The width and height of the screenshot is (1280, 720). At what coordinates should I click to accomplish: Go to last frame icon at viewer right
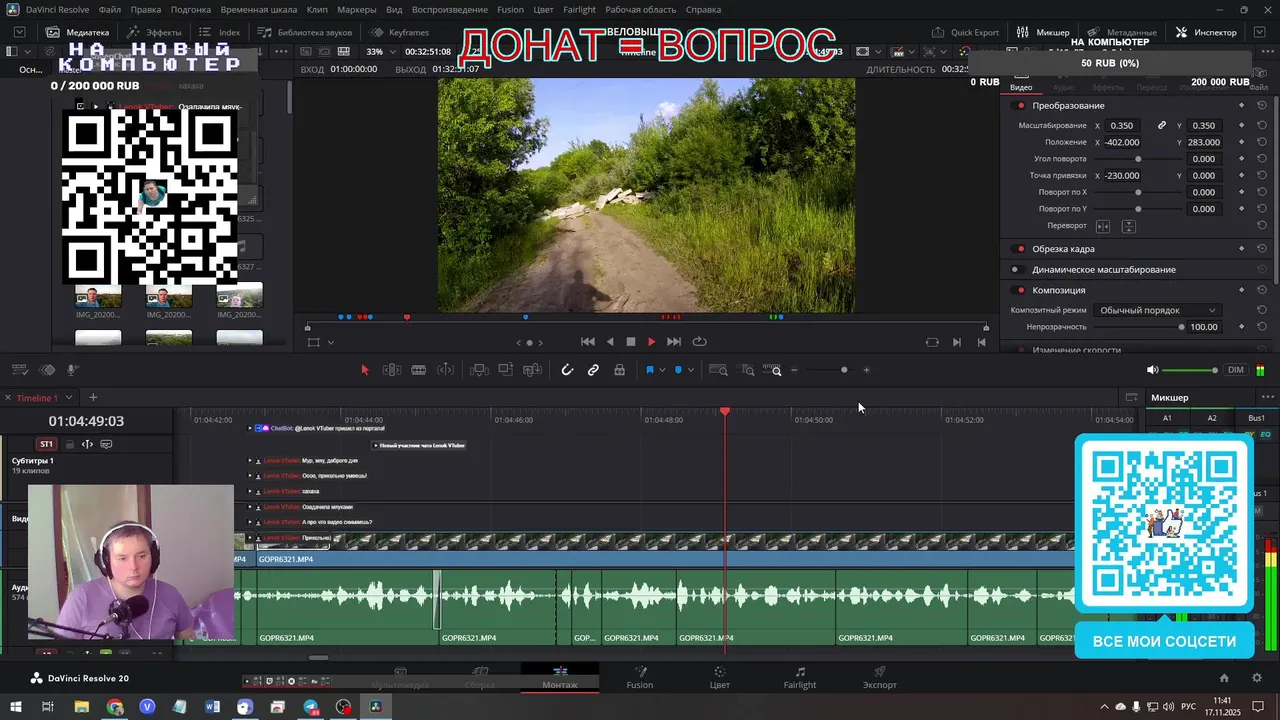coord(981,342)
